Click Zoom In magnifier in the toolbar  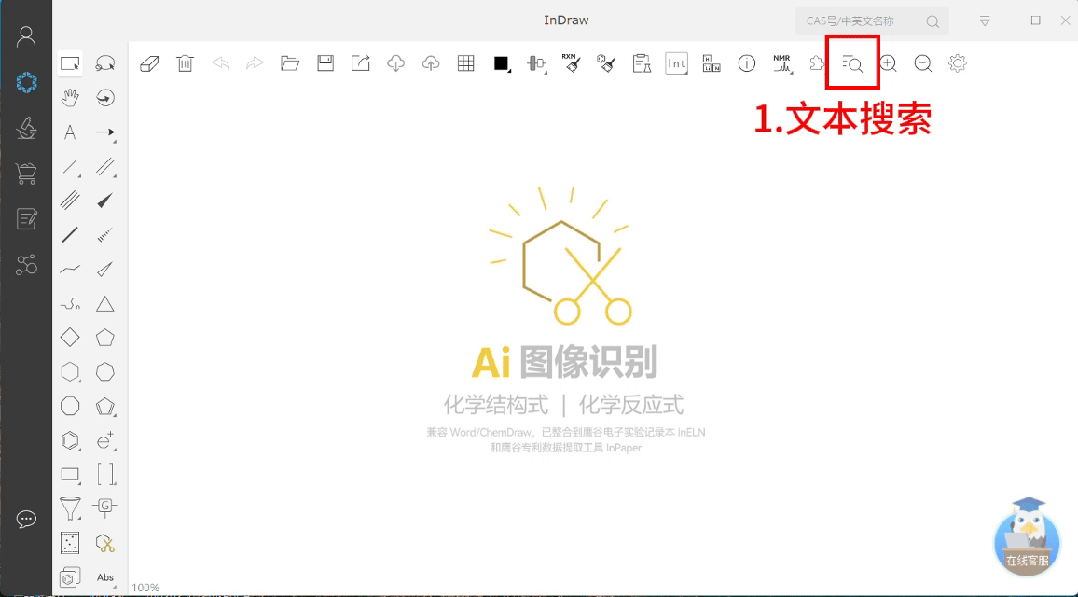[x=888, y=63]
